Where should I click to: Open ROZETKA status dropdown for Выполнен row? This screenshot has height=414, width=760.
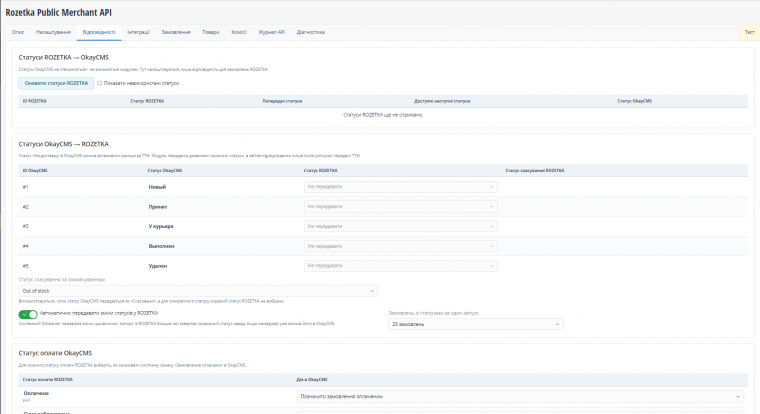(x=400, y=246)
